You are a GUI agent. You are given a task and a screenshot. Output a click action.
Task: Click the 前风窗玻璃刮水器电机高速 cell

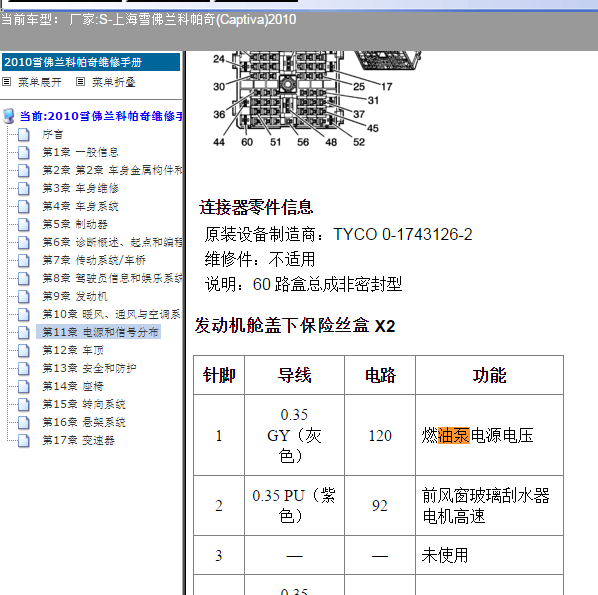pos(489,505)
